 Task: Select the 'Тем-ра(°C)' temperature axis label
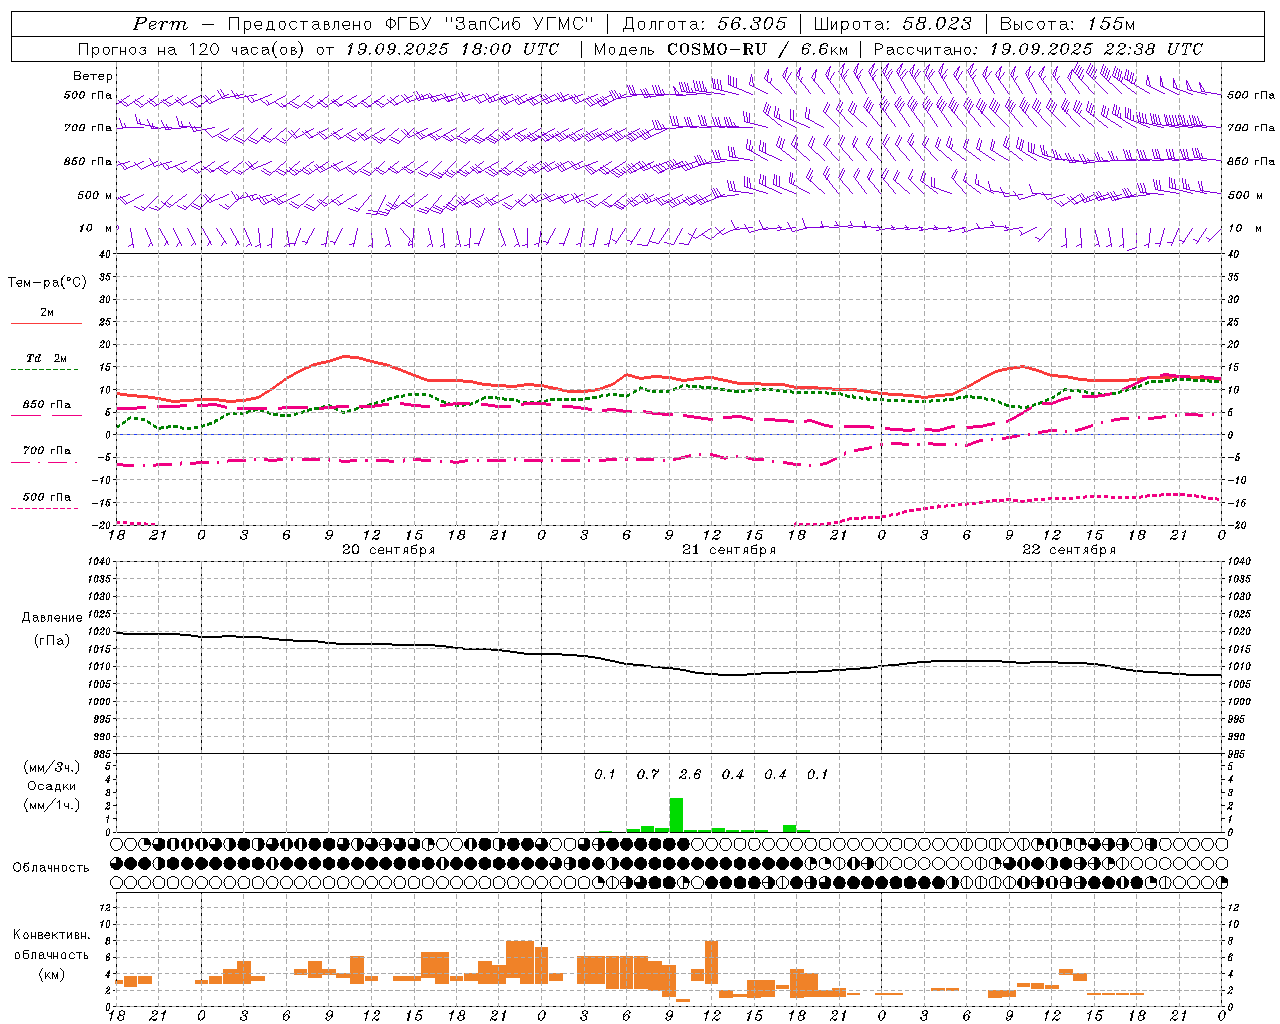coord(47,283)
